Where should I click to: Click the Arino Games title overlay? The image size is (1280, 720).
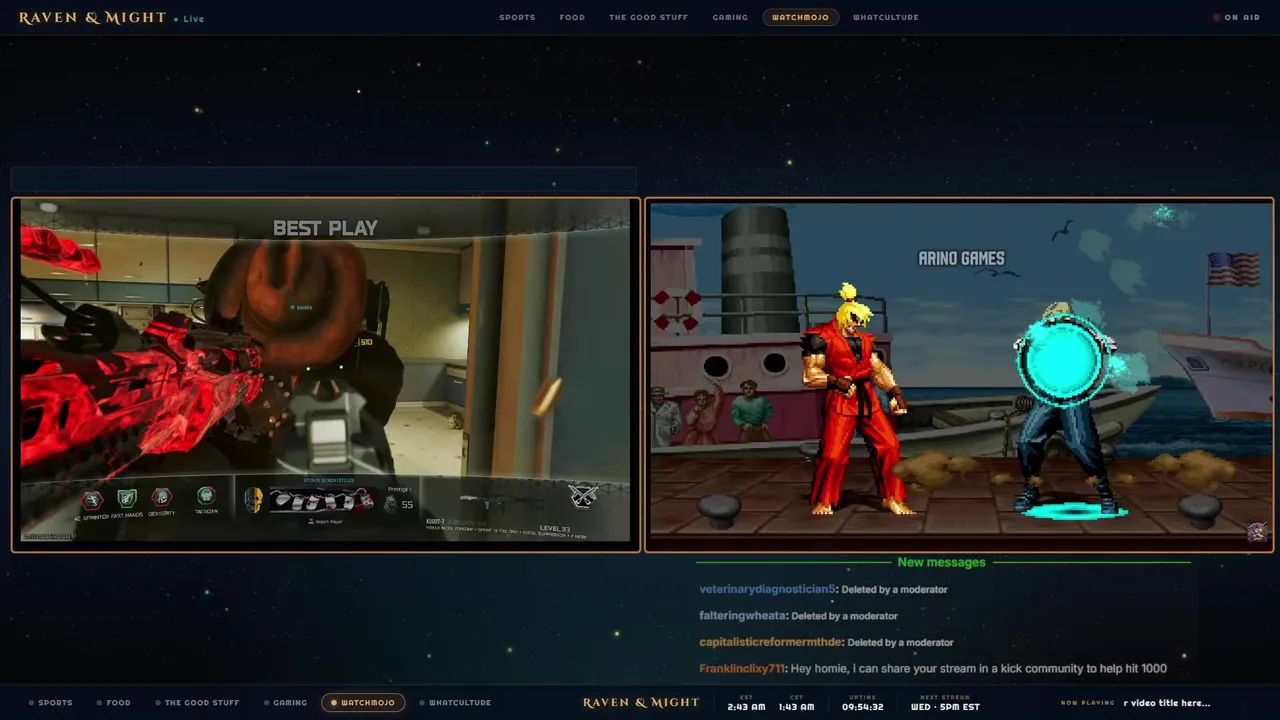[961, 258]
